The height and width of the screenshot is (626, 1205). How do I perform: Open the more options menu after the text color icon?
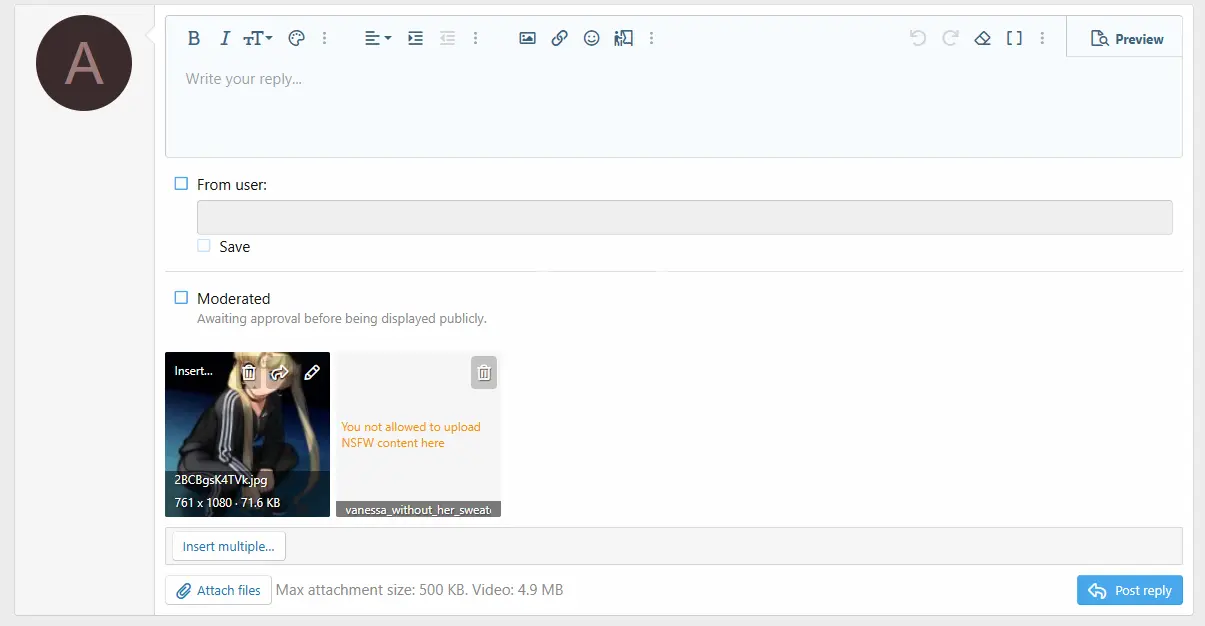coord(324,38)
